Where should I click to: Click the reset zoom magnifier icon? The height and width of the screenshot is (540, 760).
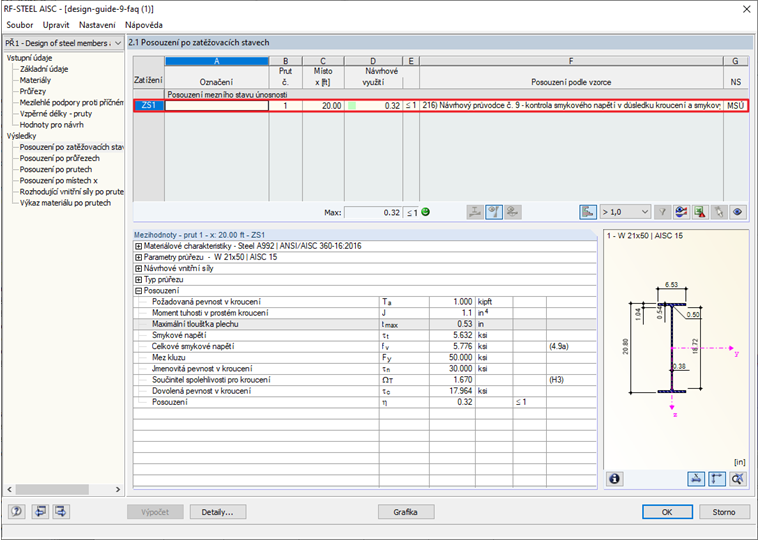point(738,479)
